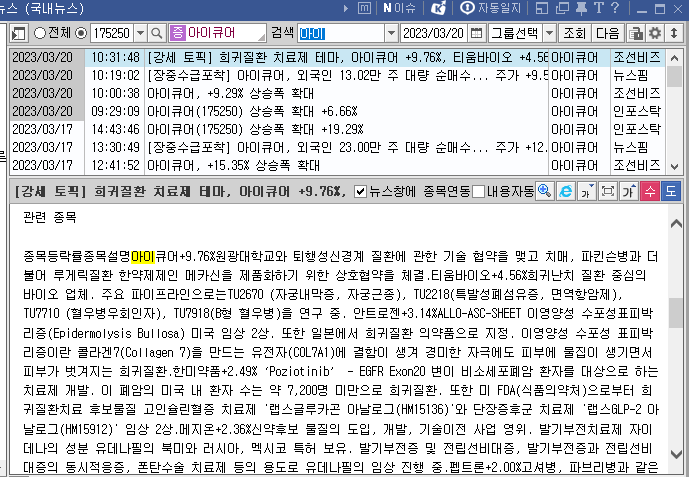689x477 pixels.
Task: Open the calendar date picker icon
Action: [x=476, y=33]
